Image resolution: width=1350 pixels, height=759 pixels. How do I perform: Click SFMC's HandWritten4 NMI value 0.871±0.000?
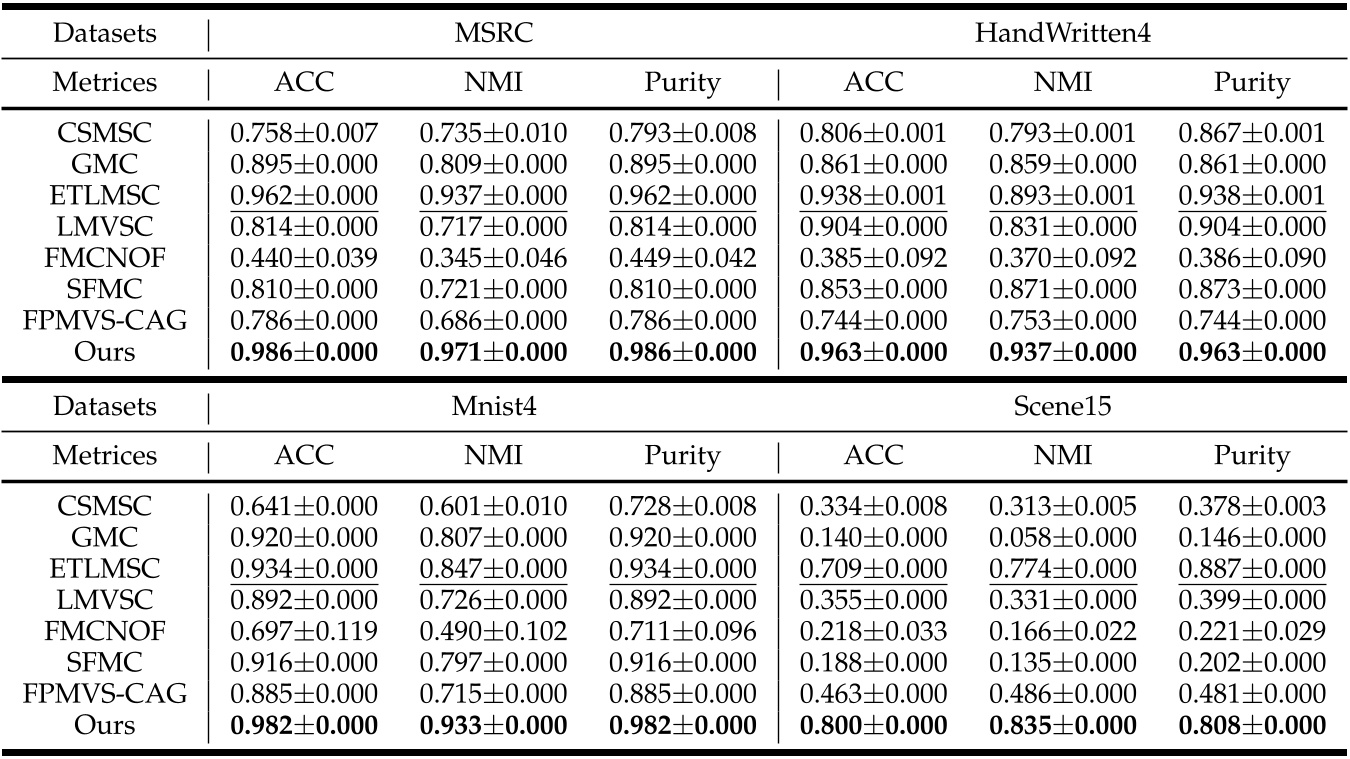click(x=1062, y=289)
